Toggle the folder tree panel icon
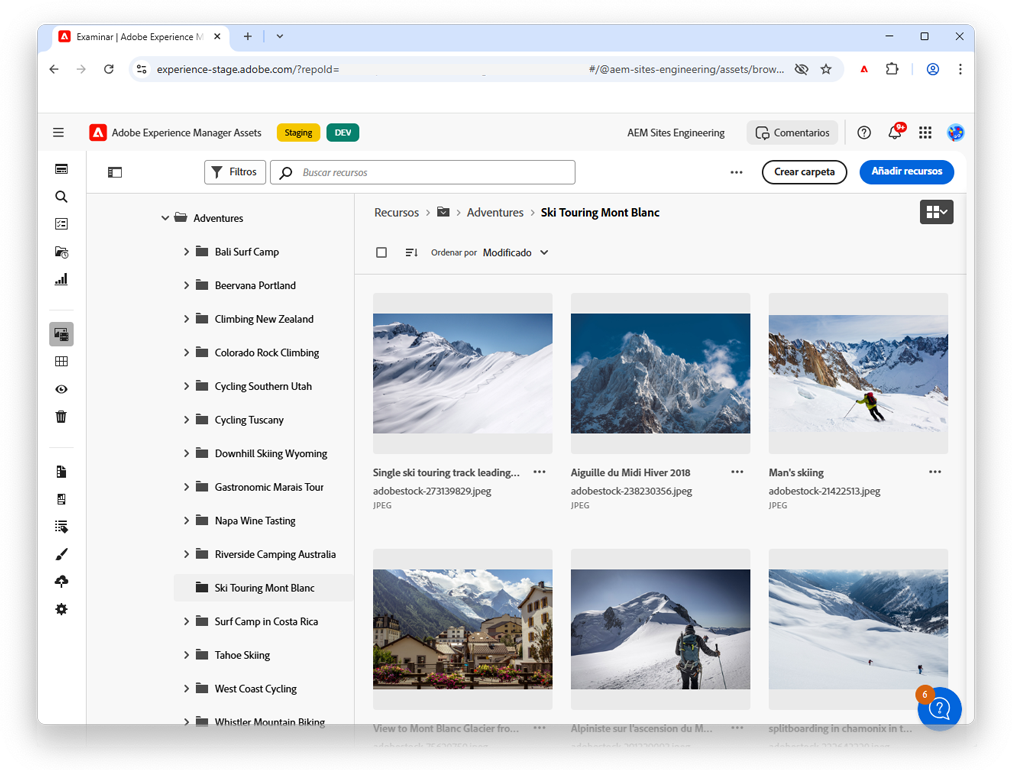The image size is (1024, 770). click(x=115, y=172)
